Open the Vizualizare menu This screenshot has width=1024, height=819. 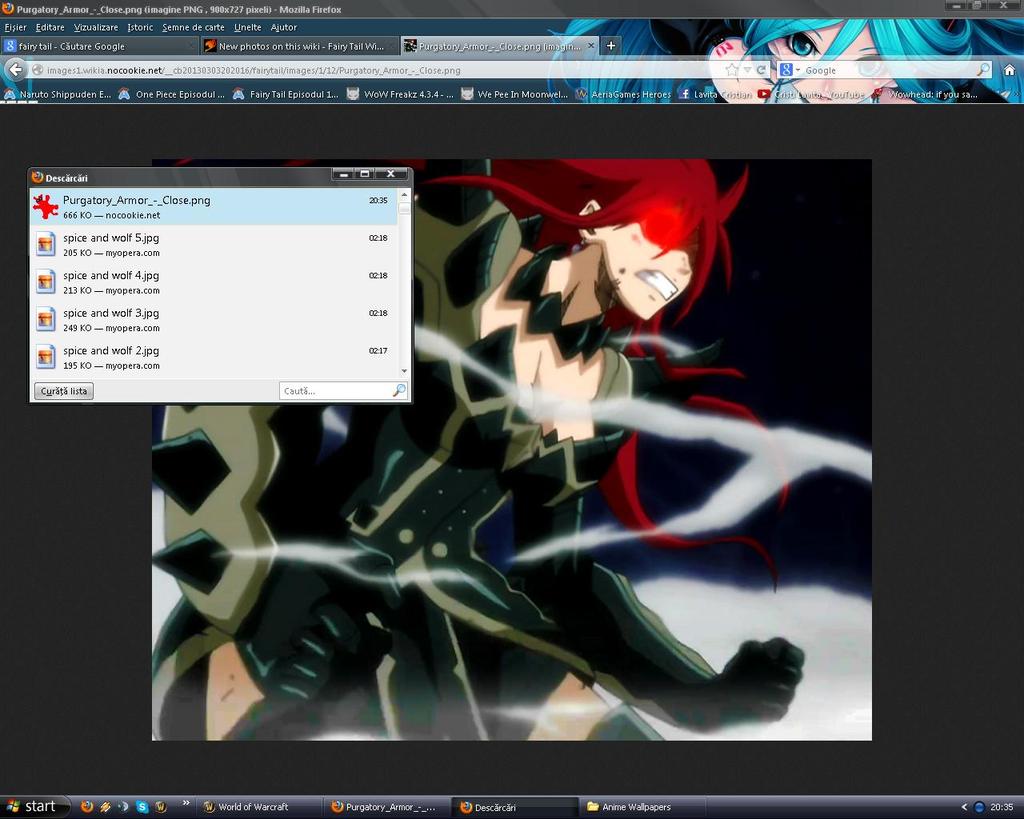coord(96,27)
